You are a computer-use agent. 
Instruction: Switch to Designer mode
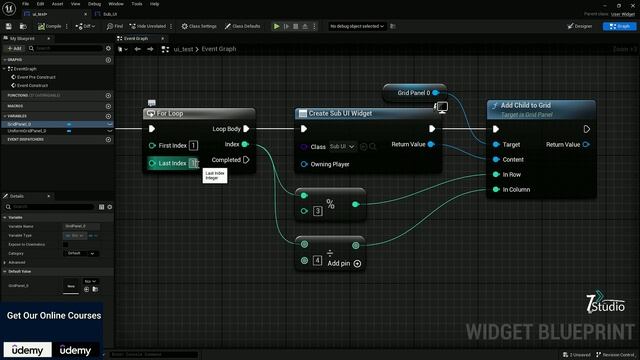(x=580, y=26)
